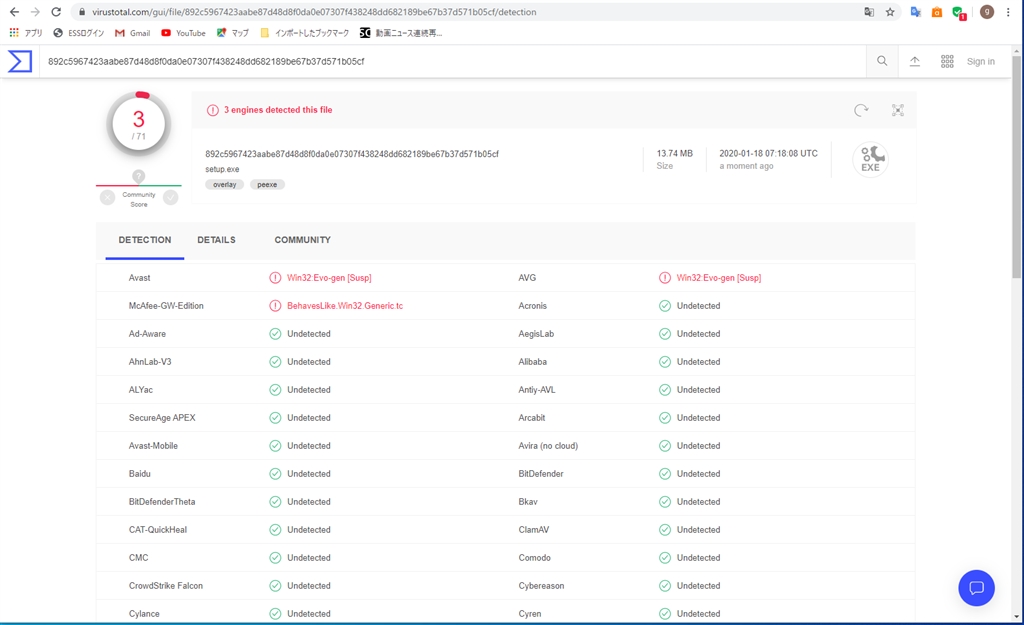Click the SecureAge APEX engine name
The image size is (1024, 625).
tap(162, 418)
